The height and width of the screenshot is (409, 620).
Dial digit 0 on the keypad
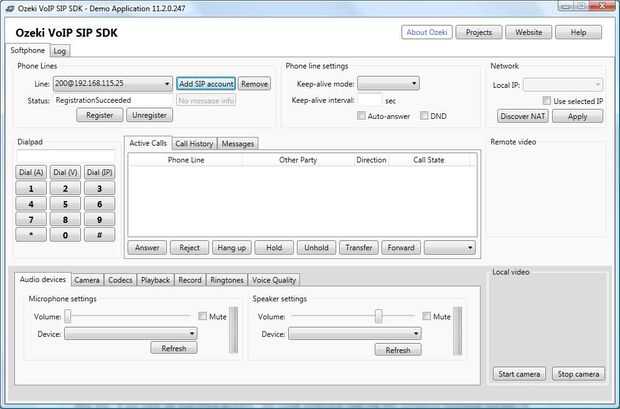pyautogui.click(x=65, y=235)
